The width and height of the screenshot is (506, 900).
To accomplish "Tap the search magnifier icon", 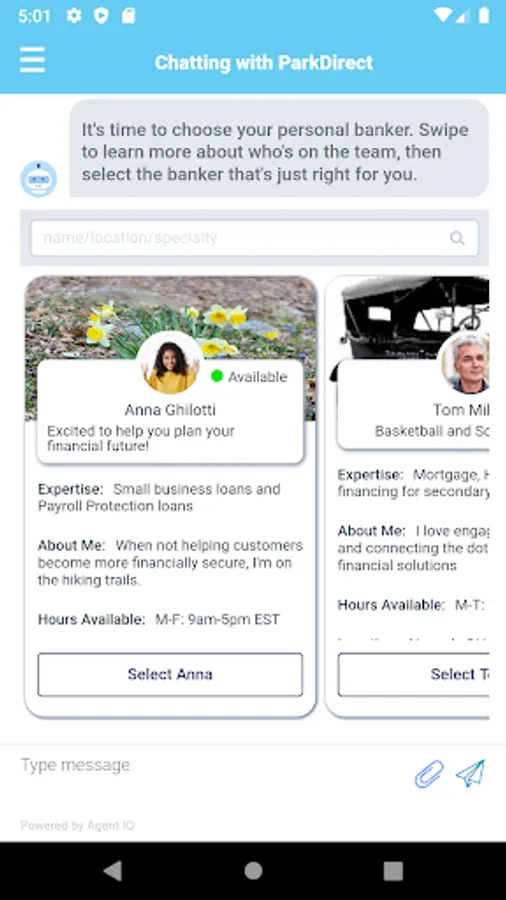I will tap(457, 238).
